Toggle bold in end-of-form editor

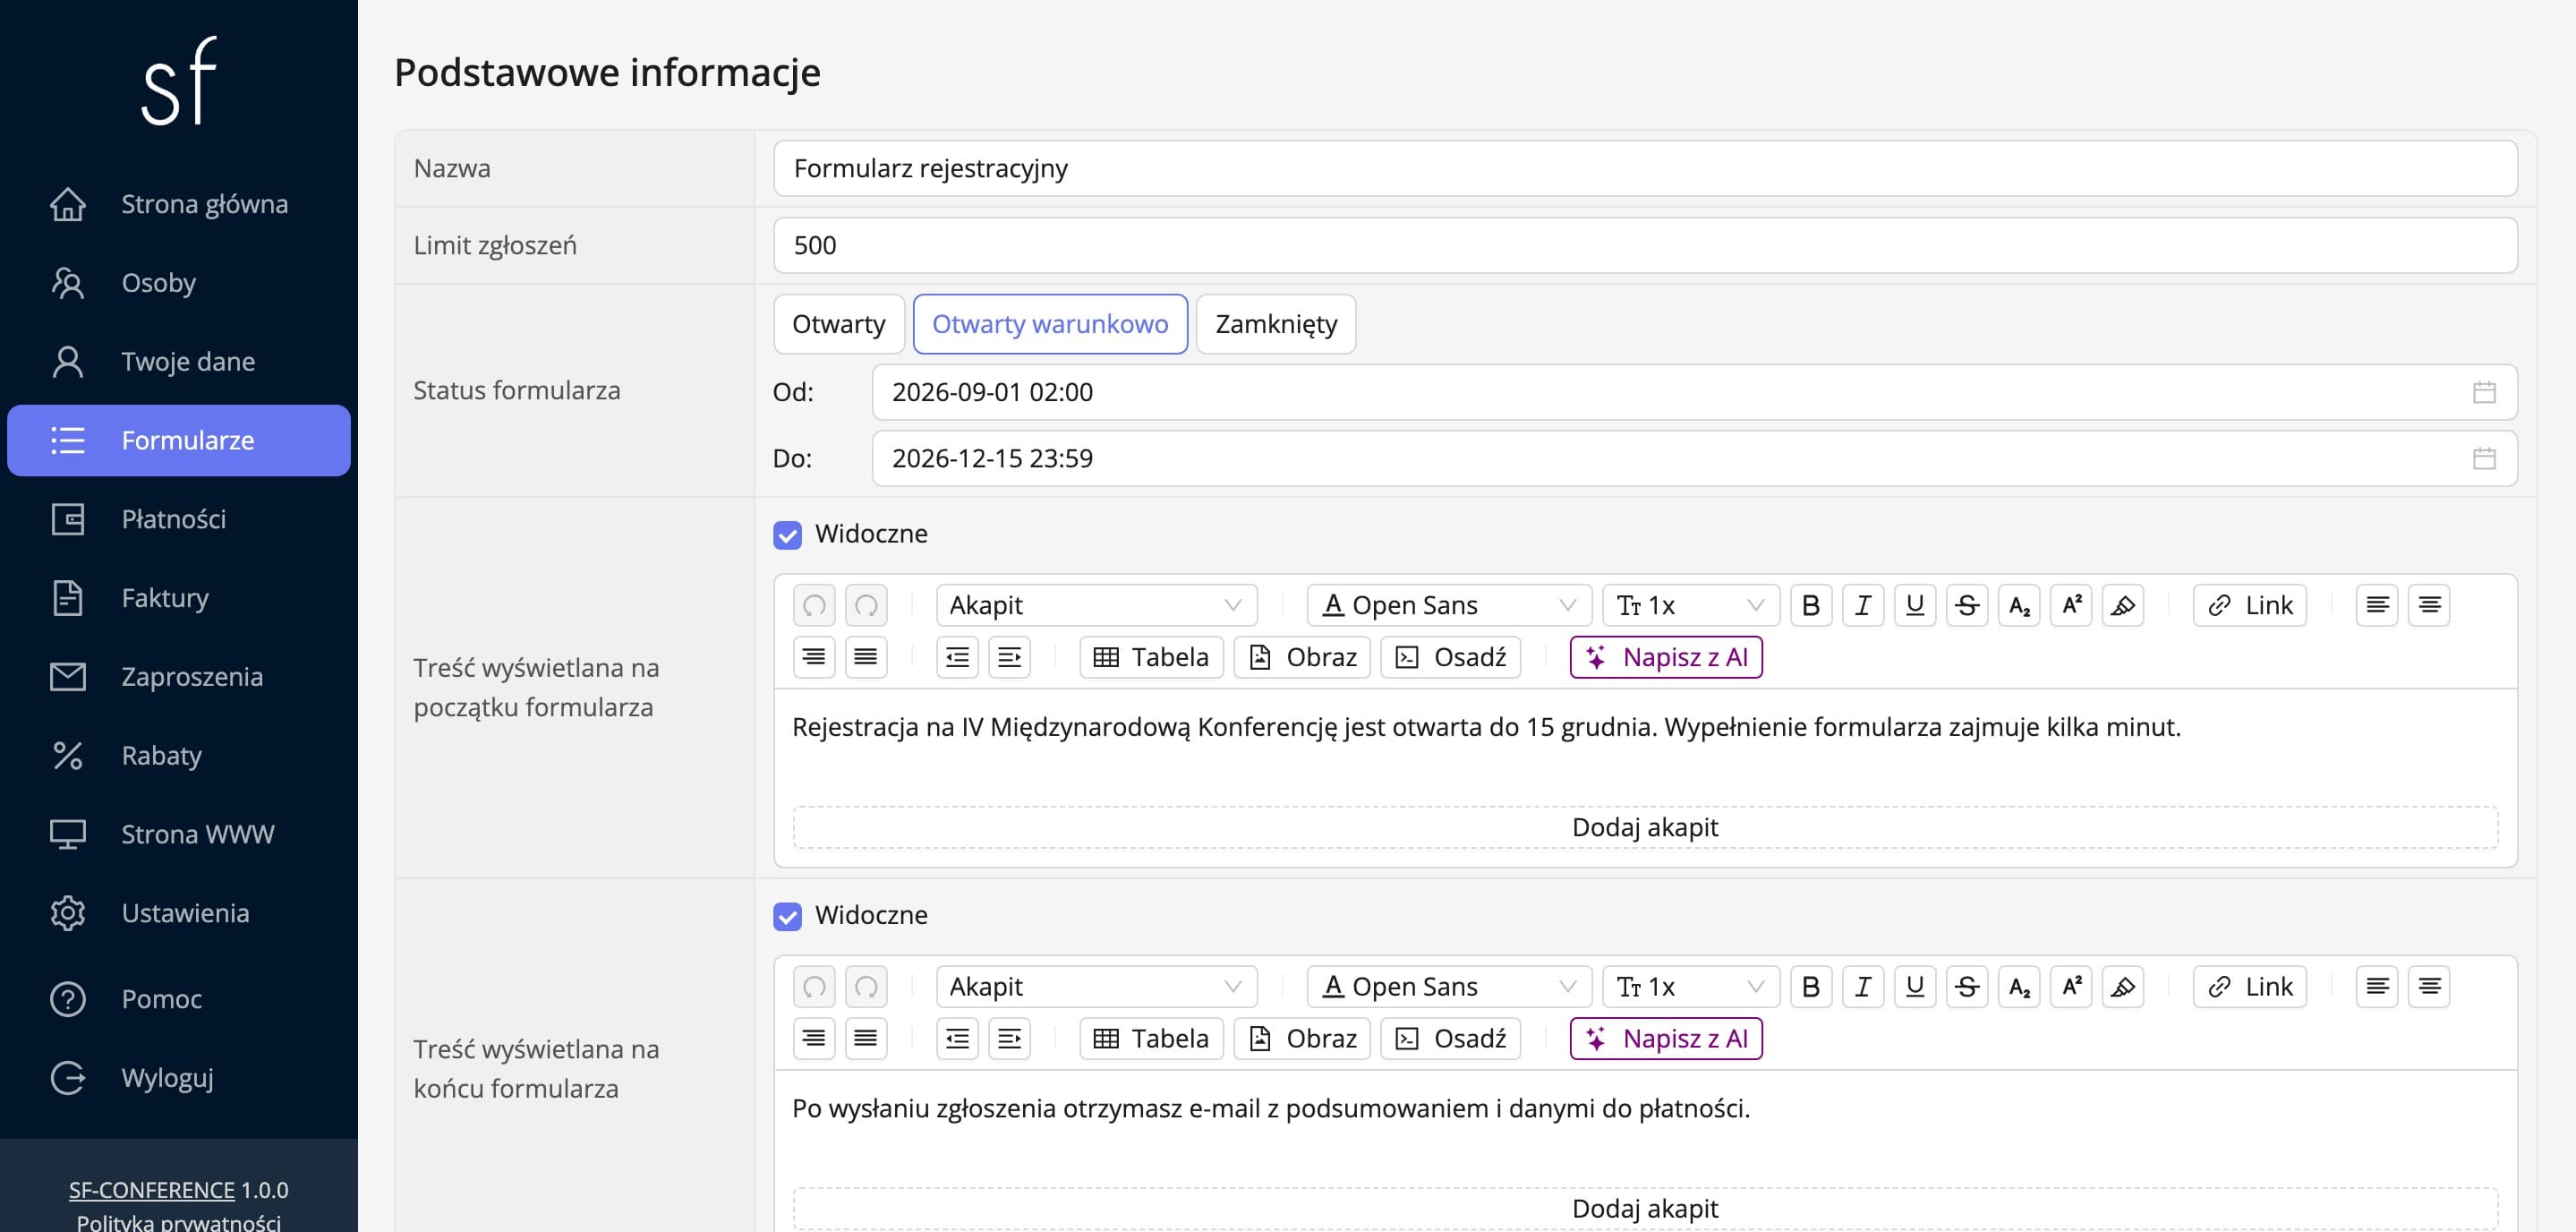coord(1810,987)
